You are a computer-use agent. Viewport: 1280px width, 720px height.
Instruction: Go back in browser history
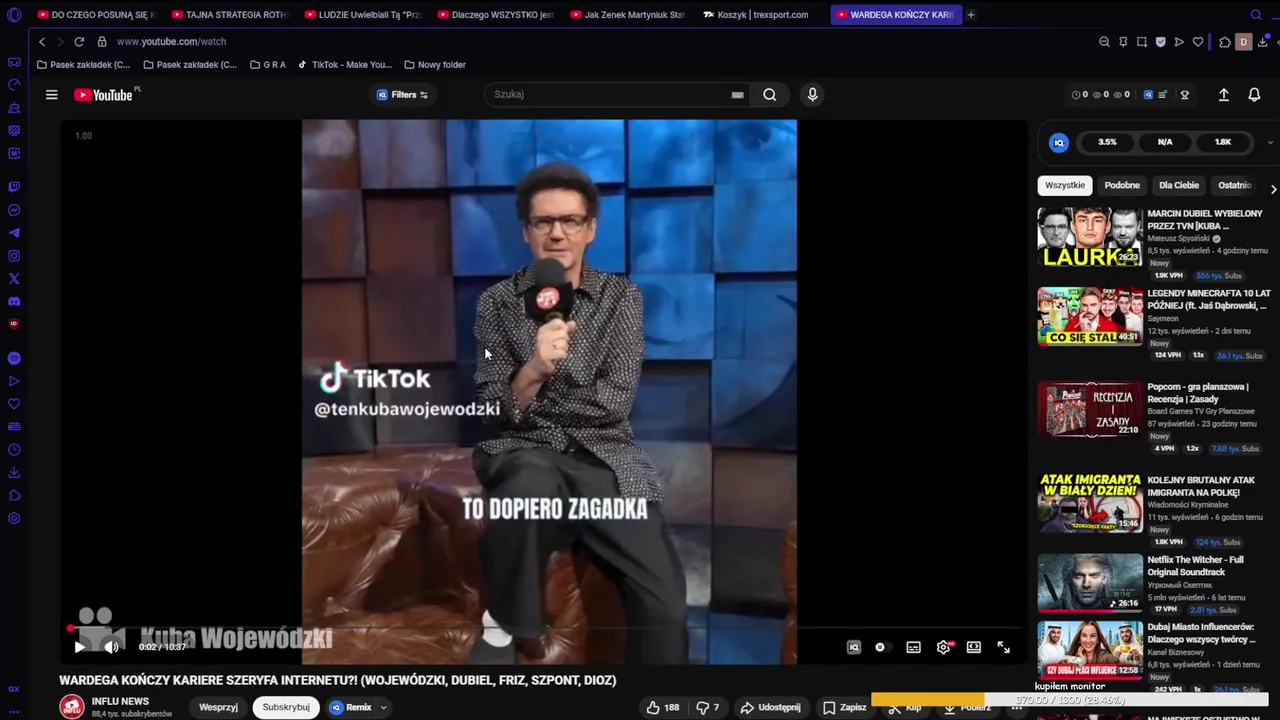coord(42,42)
